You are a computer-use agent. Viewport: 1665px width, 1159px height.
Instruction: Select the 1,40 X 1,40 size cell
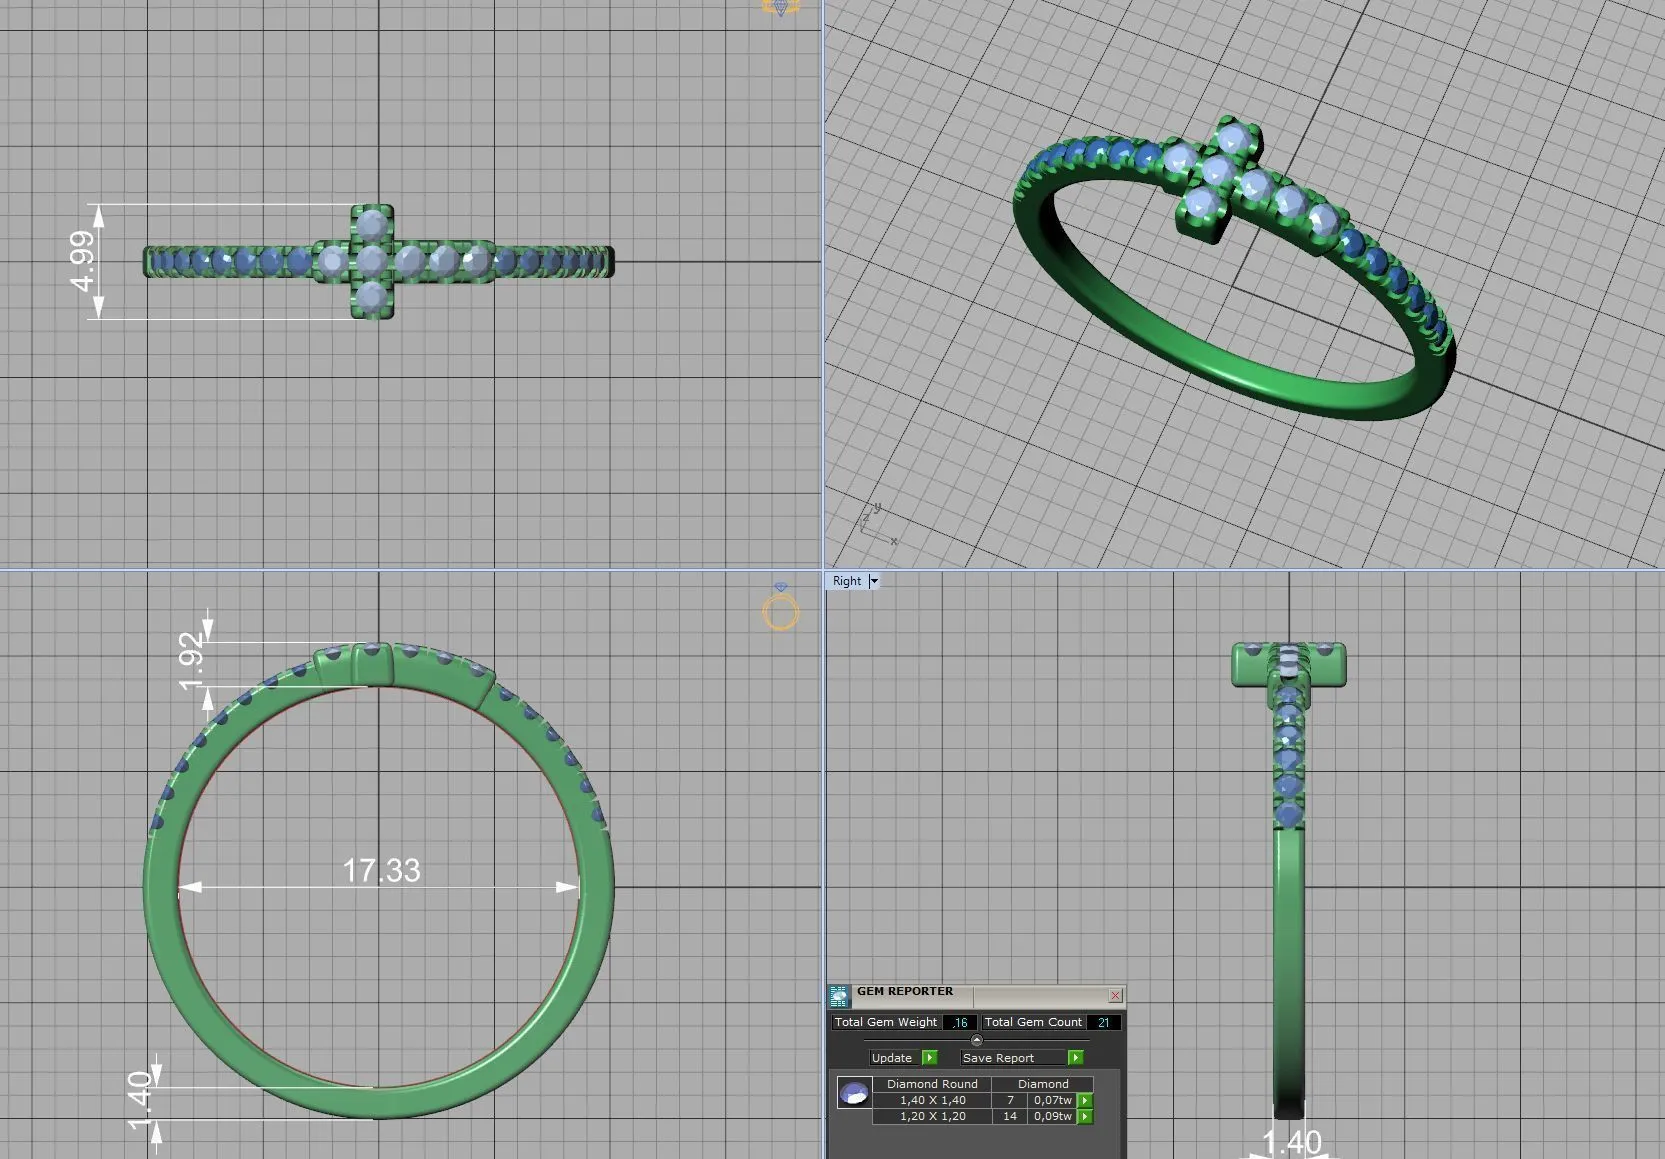[x=932, y=1100]
